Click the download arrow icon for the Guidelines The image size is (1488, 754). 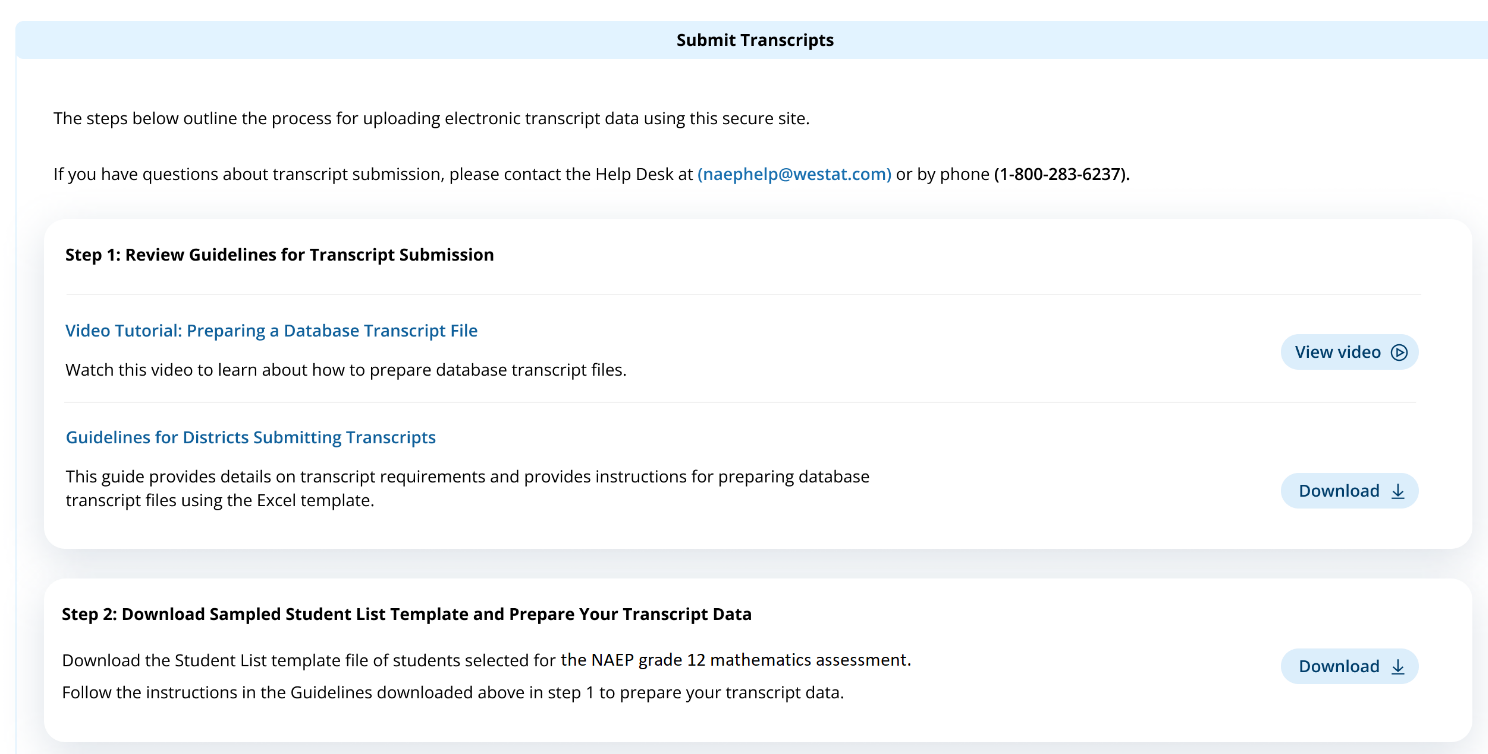coord(1398,491)
